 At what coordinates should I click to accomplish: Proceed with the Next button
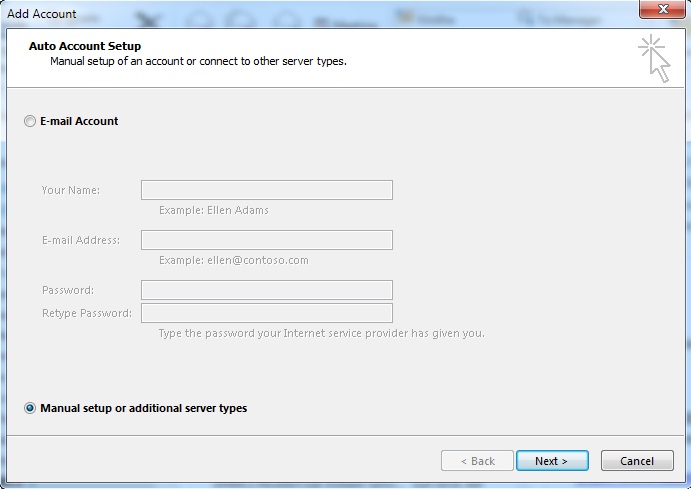552,461
